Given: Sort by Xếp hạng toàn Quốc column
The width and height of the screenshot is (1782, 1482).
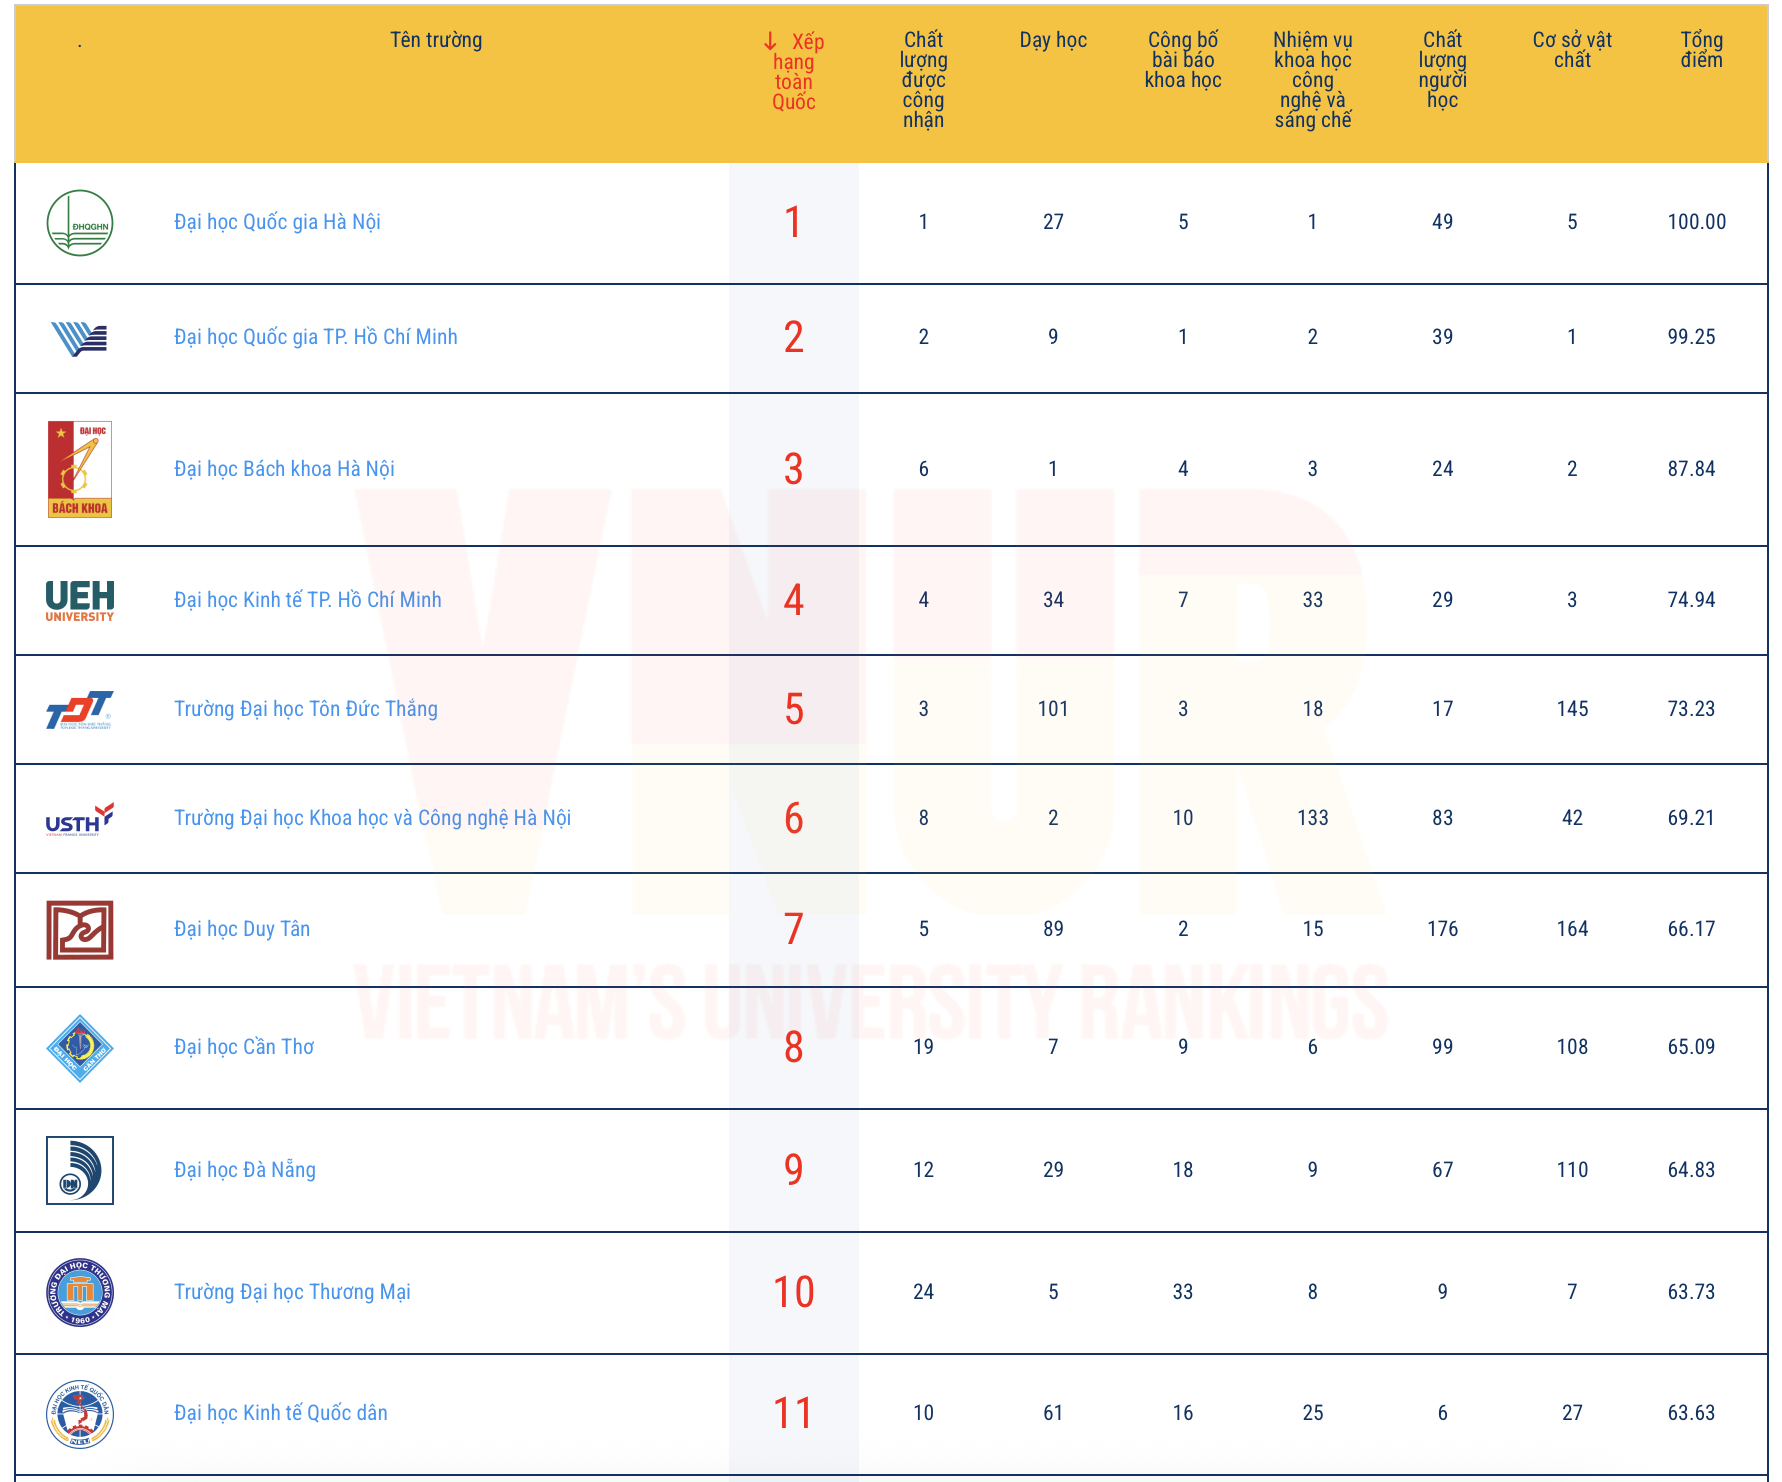Looking at the screenshot, I should click(x=794, y=72).
